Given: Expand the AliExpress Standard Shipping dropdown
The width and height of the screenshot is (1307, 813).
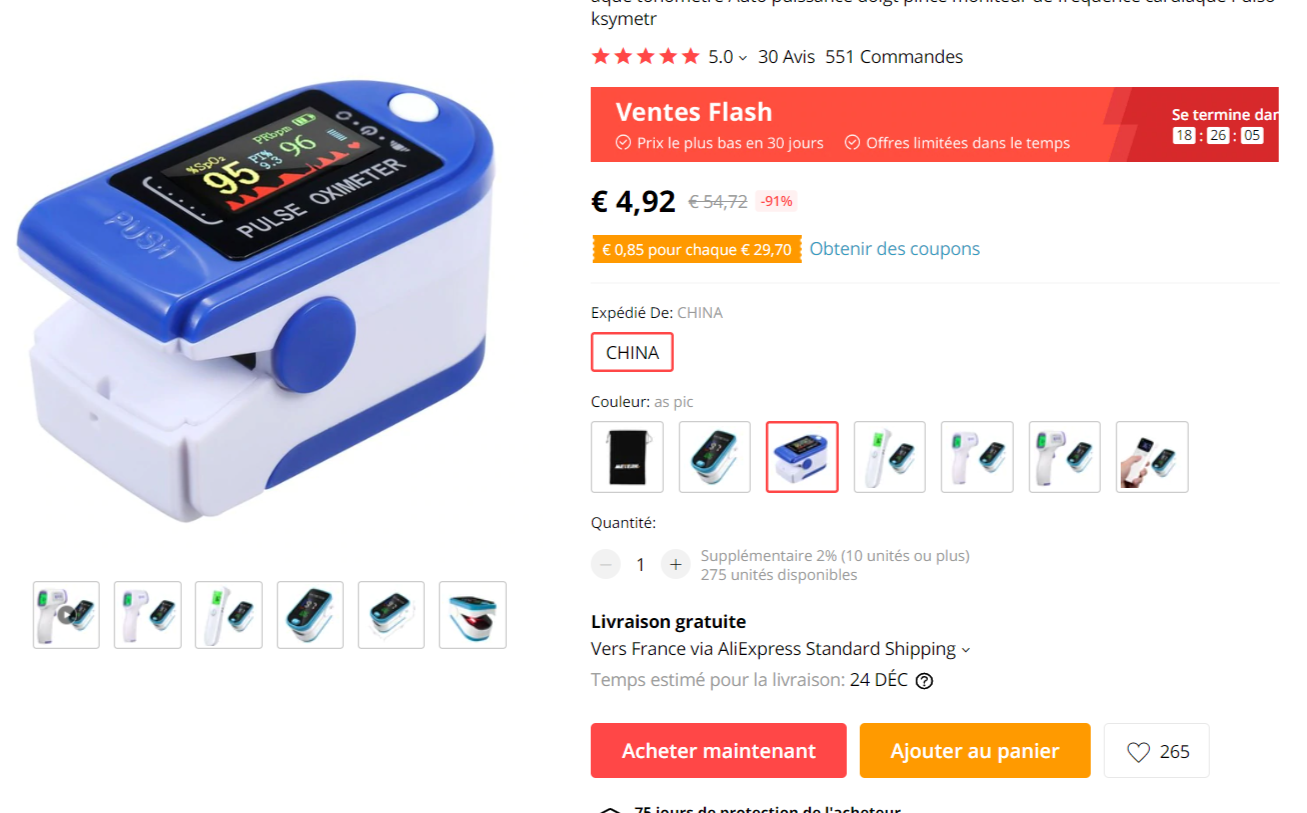Looking at the screenshot, I should pos(966,650).
